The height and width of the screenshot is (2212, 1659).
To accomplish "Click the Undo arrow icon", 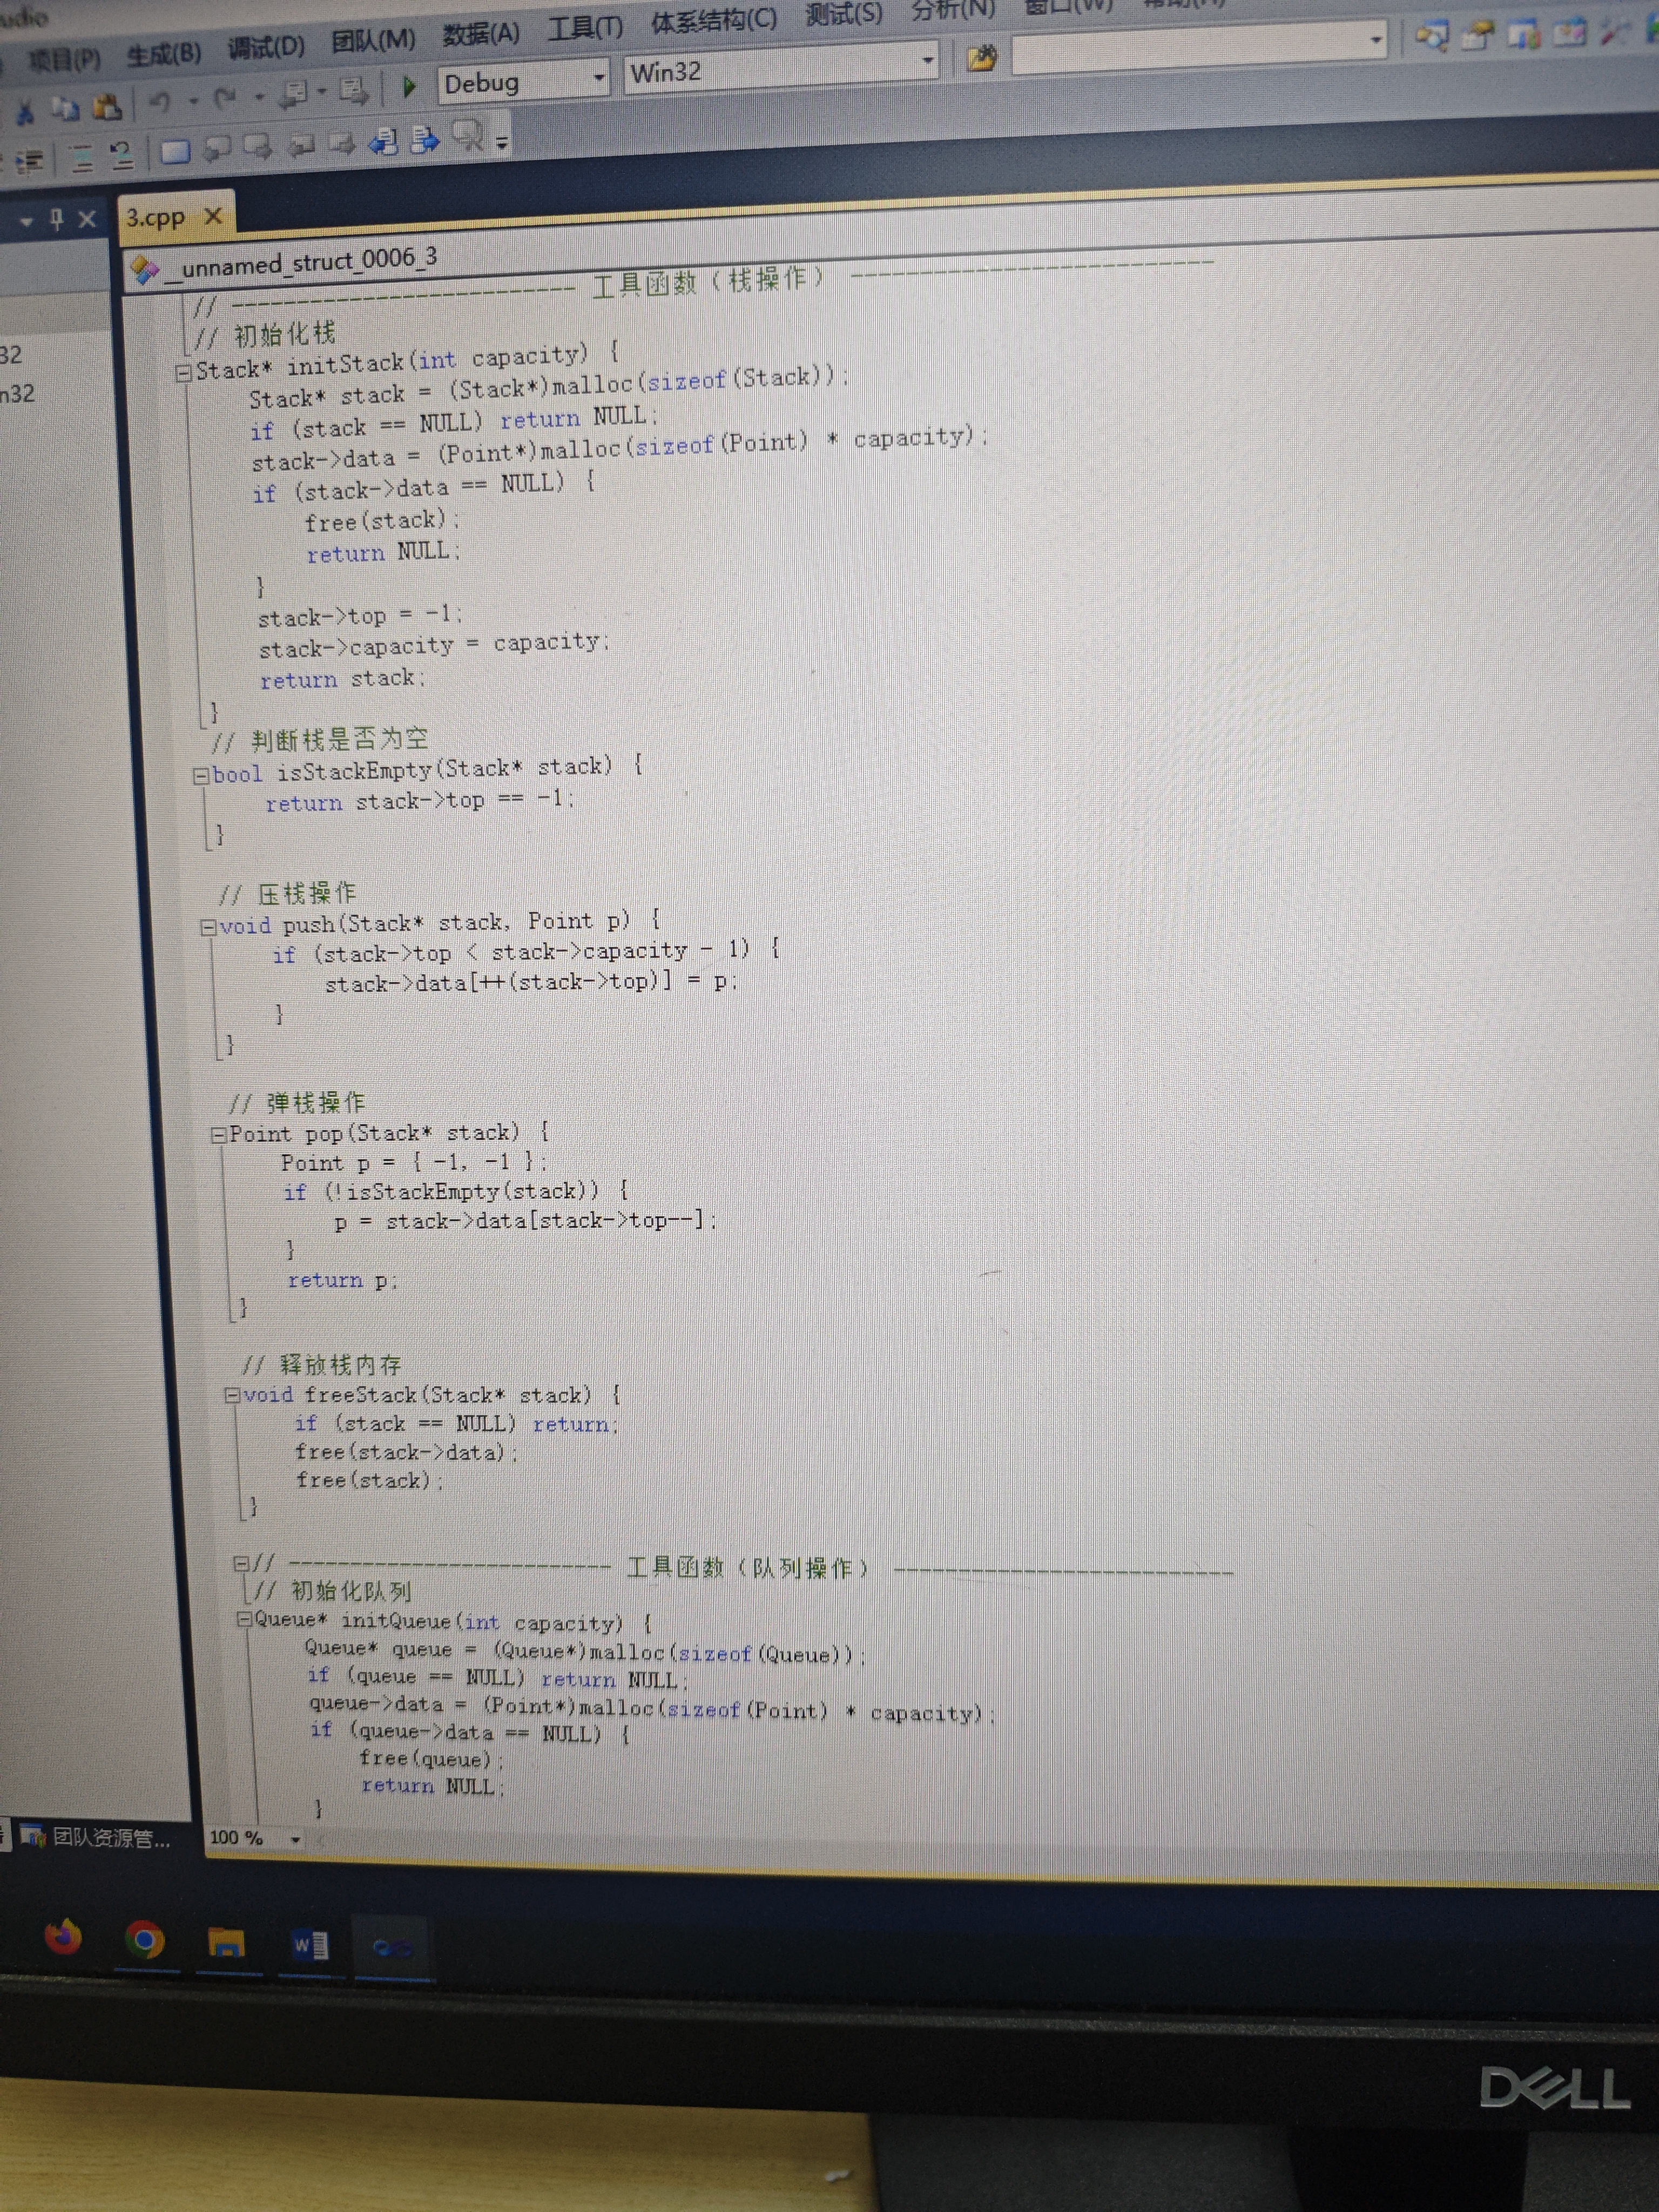I will [x=160, y=101].
